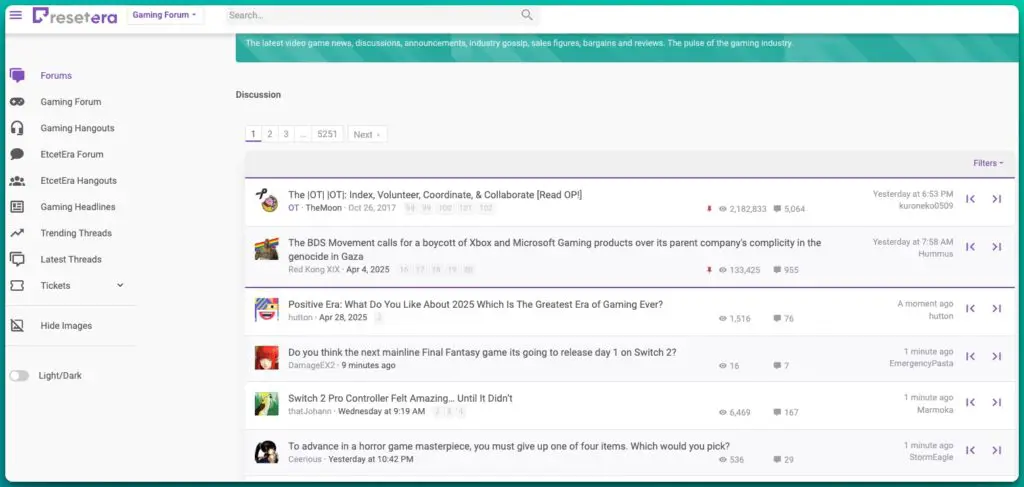1024x487 pixels.
Task: Click the Next page button
Action: tap(367, 134)
